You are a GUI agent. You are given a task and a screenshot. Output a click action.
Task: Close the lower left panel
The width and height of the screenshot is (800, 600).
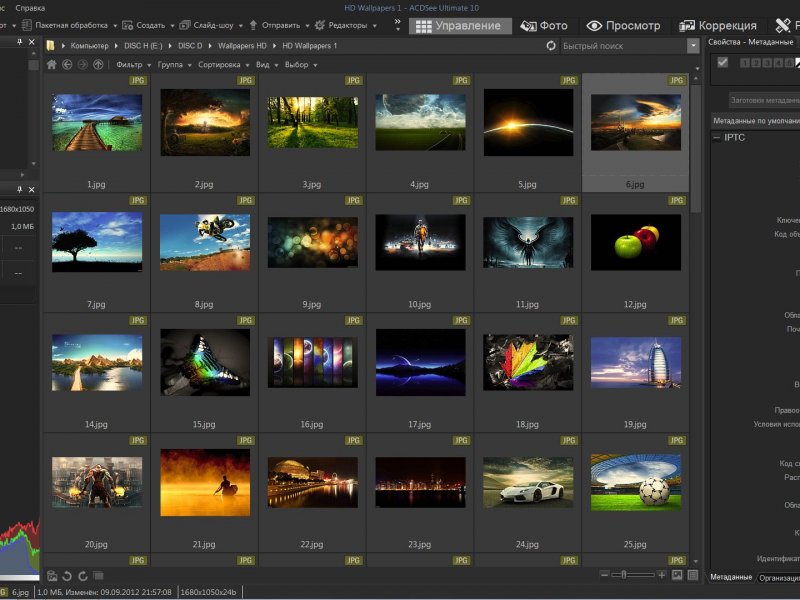pyautogui.click(x=32, y=189)
